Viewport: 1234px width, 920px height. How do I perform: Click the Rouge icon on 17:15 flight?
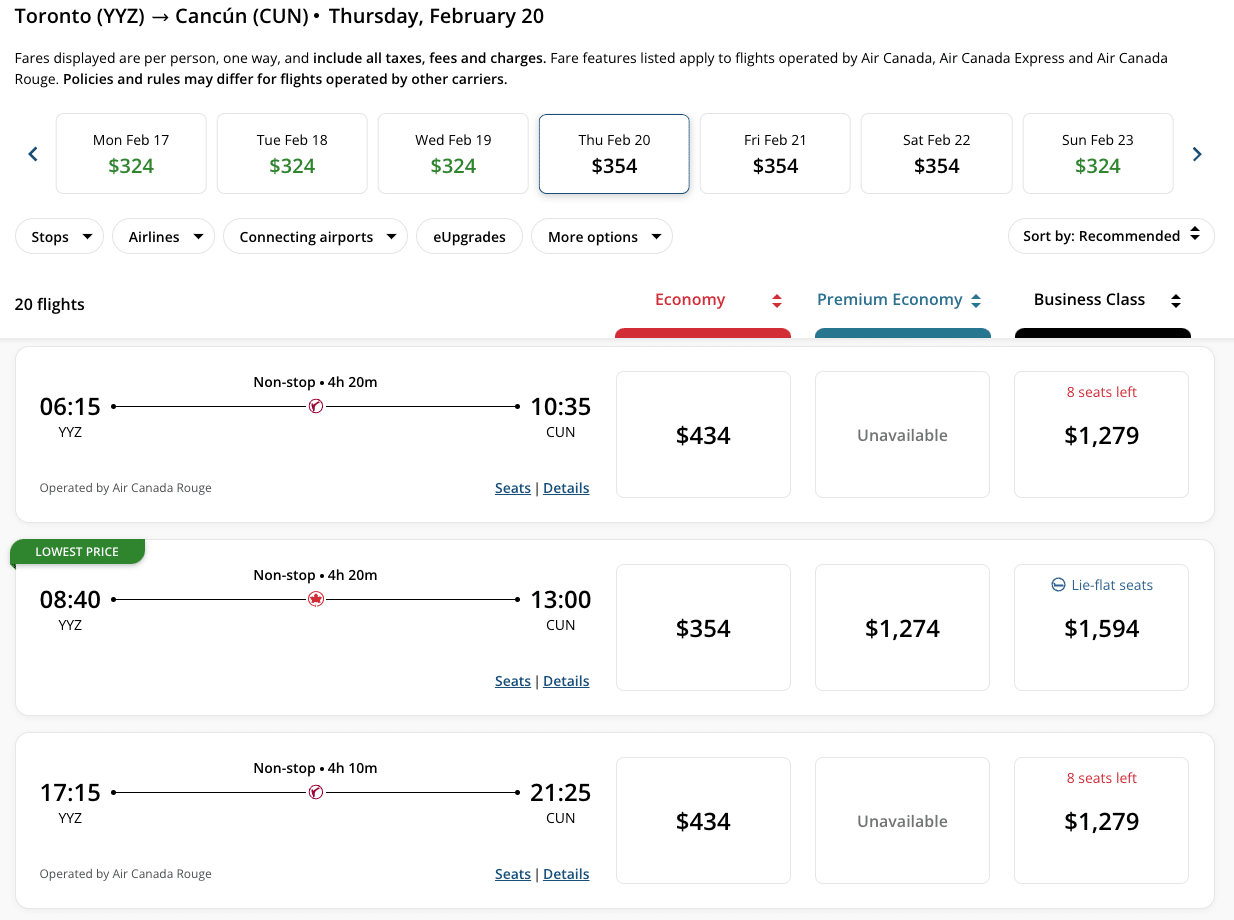coord(316,792)
